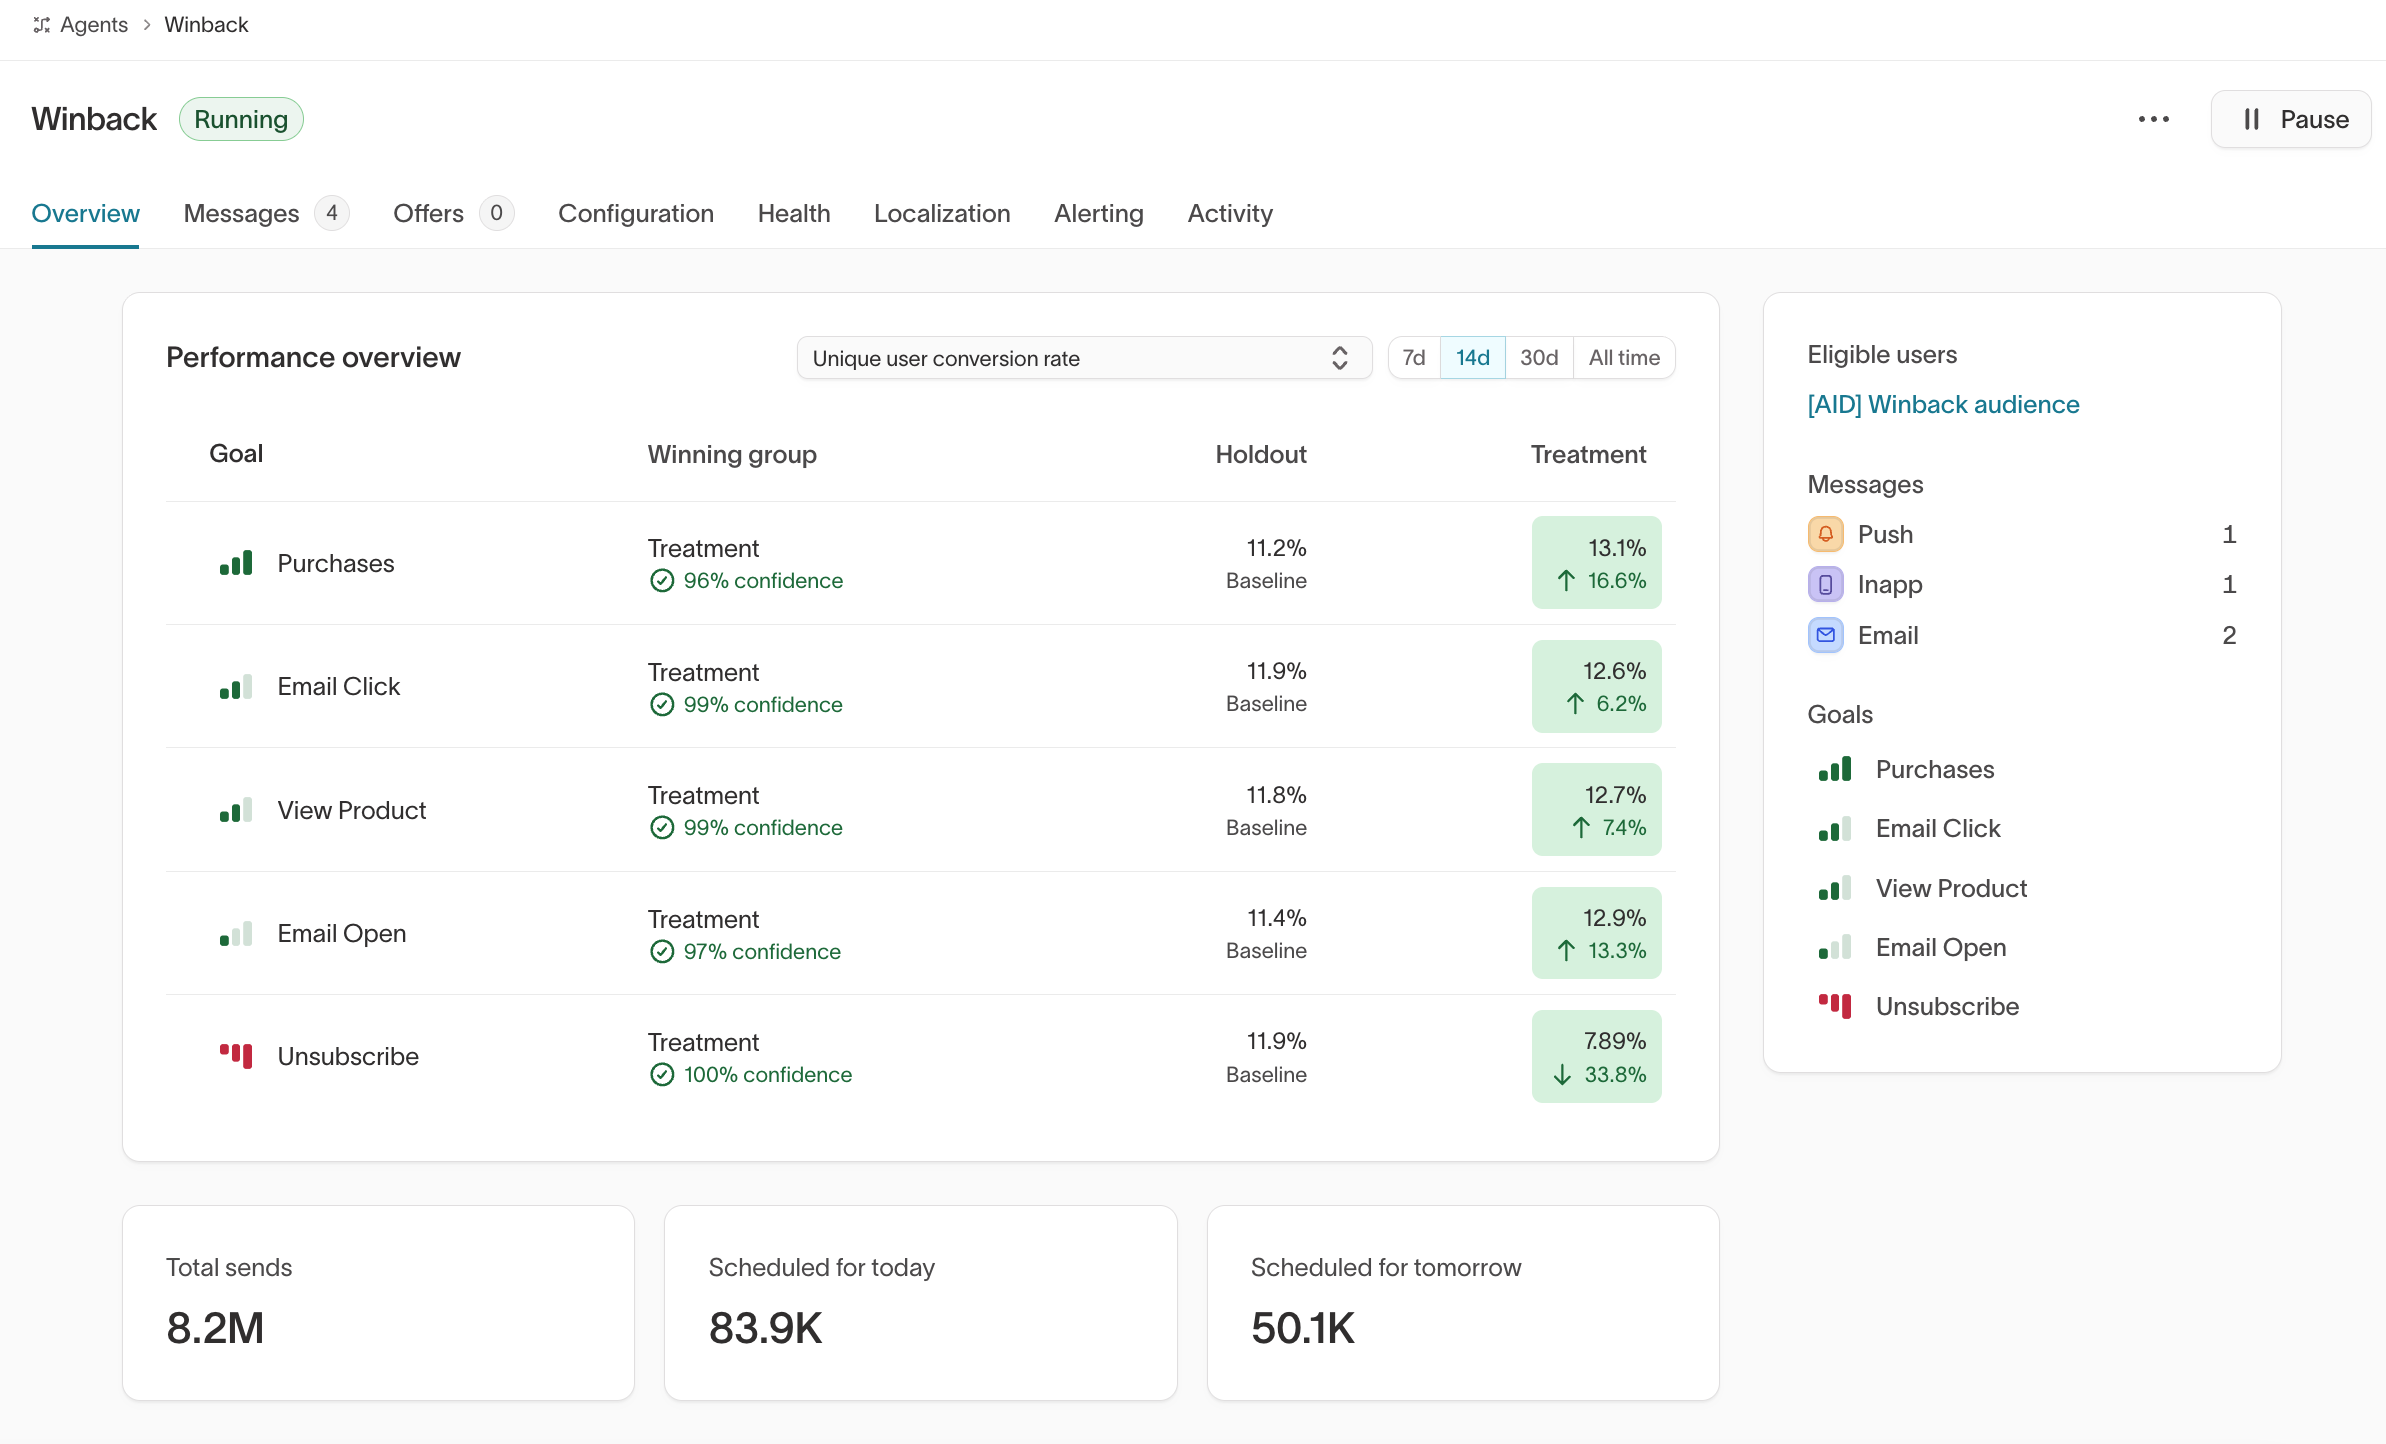2386x1444 pixels.
Task: Open the three-dot more options menu
Action: (2153, 119)
